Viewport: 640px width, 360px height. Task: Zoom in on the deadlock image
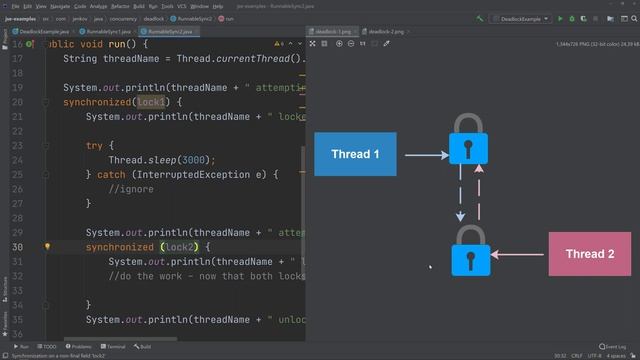click(x=339, y=44)
